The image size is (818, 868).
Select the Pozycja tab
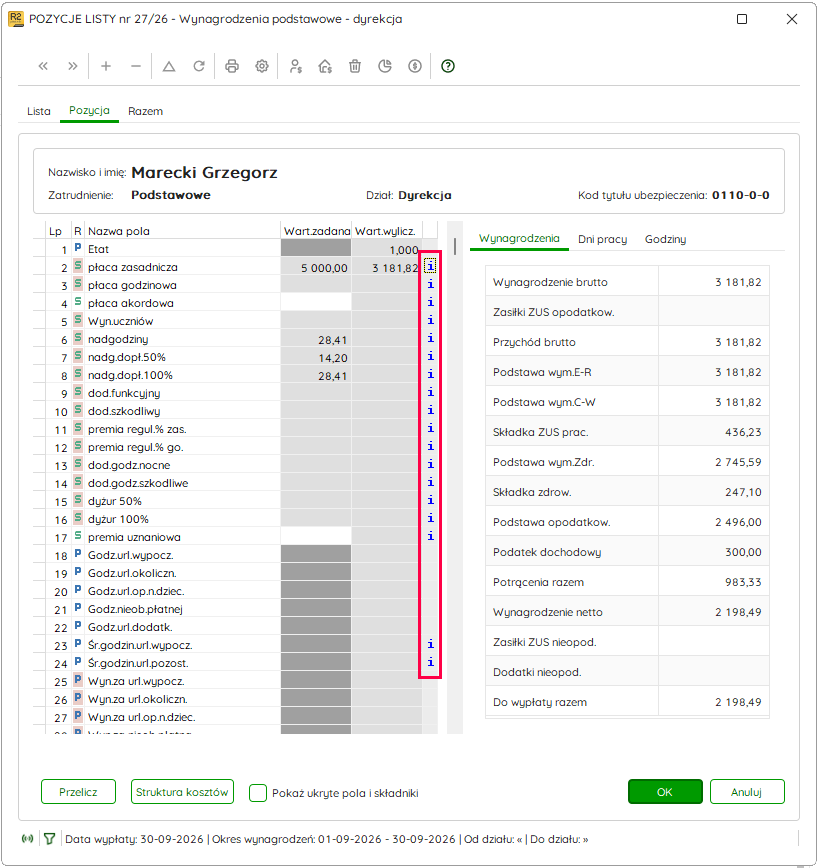tap(89, 111)
